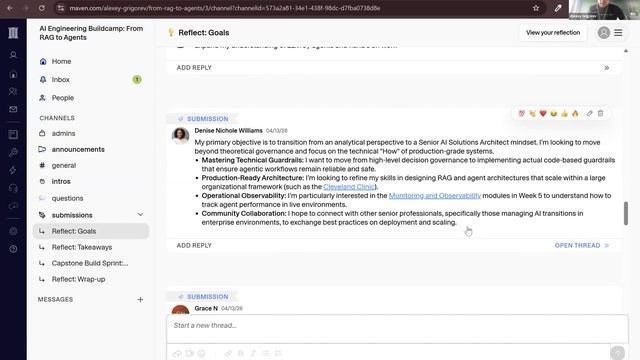The width and height of the screenshot is (640, 360).
Task: Expand first reply row double-chevron arrow
Action: pyautogui.click(x=607, y=68)
